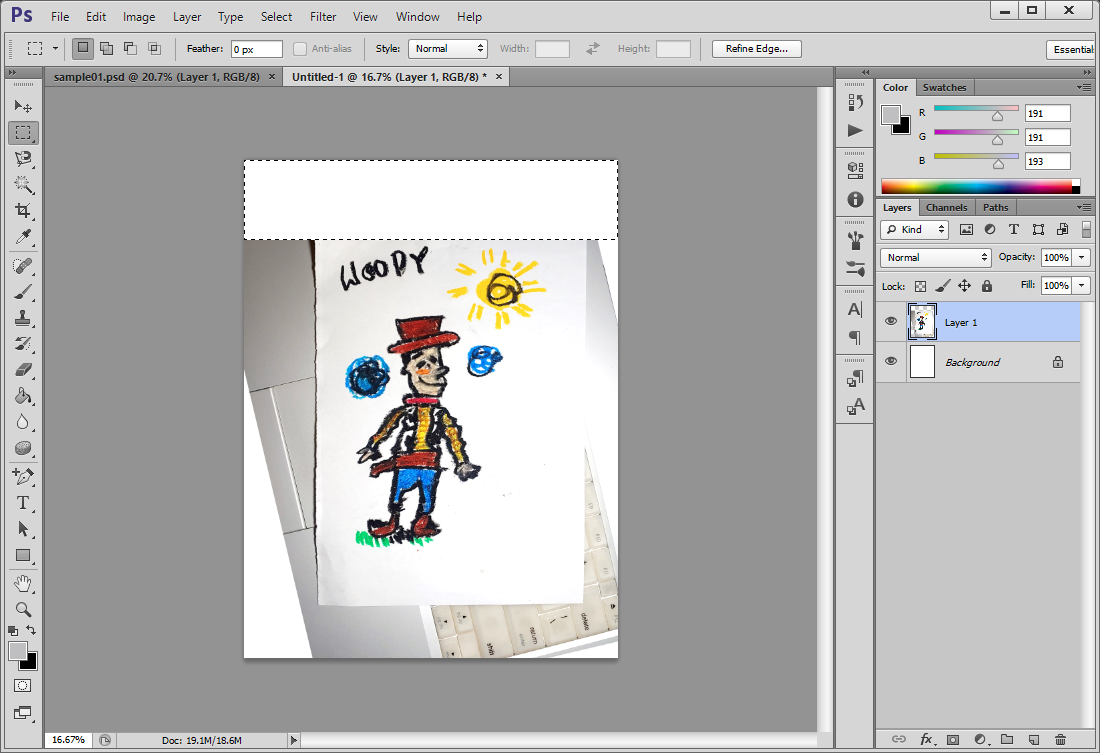Select the Paint Bucket tool

tap(23, 396)
